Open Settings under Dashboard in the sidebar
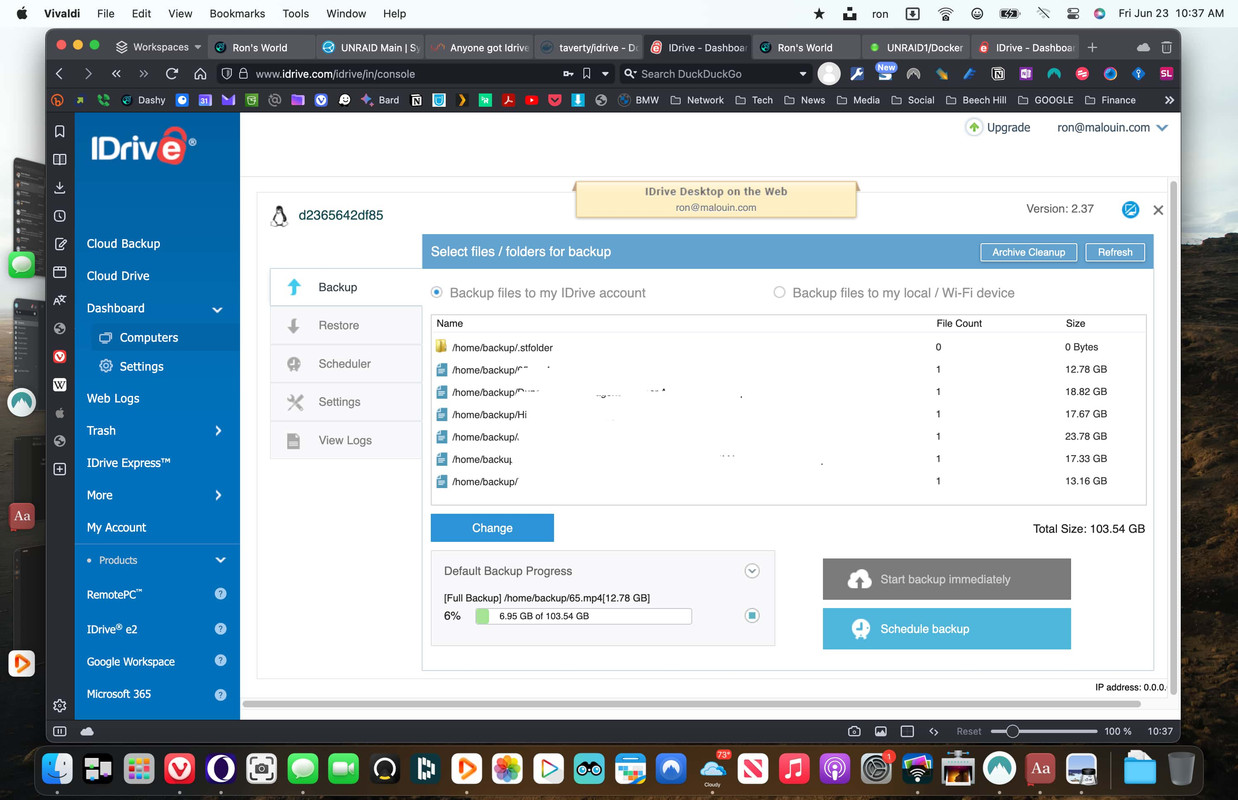 tap(141, 367)
